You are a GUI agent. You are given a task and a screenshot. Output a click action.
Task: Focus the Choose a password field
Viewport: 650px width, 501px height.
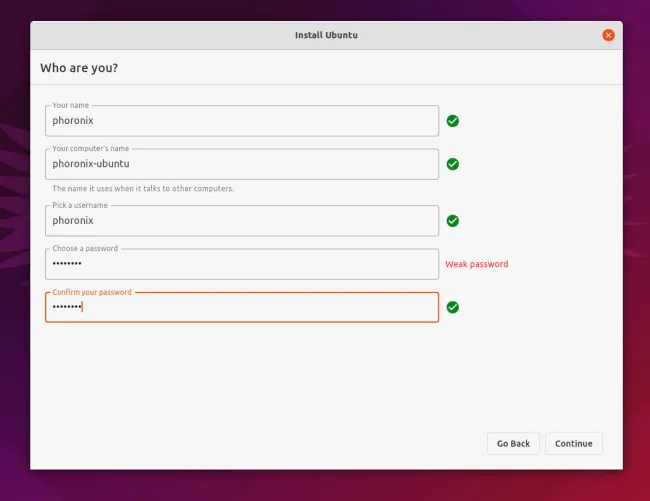point(242,264)
